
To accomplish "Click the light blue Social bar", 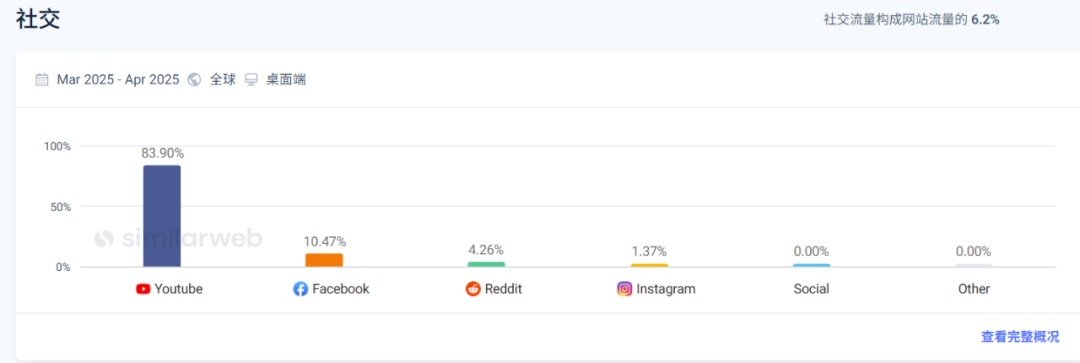I will pos(811,265).
